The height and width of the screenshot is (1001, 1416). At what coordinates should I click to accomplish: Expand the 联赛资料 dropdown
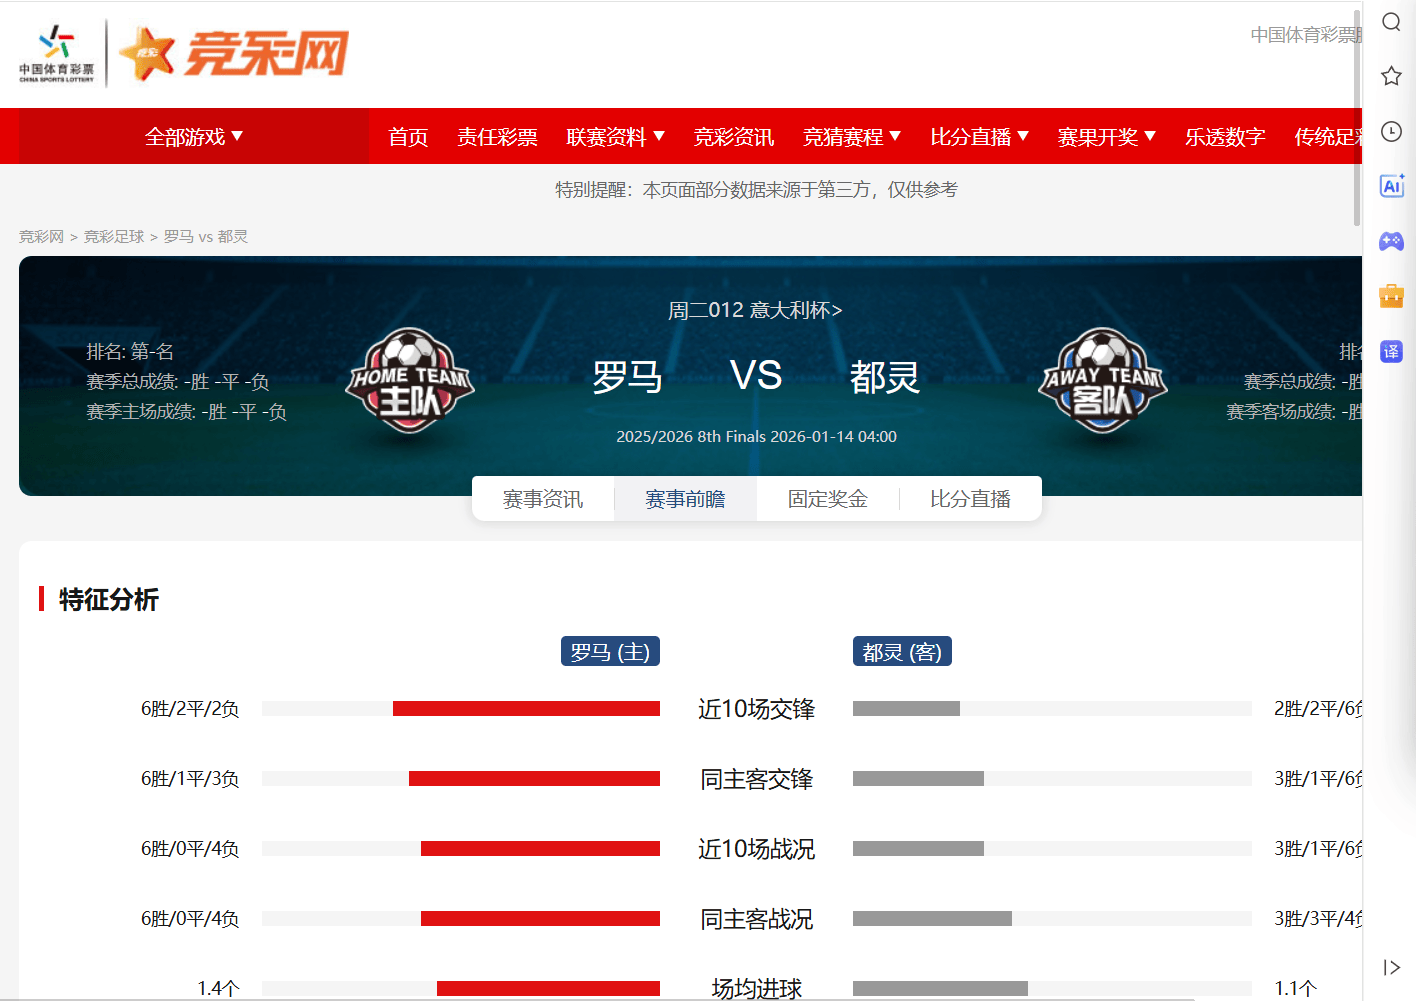[615, 137]
